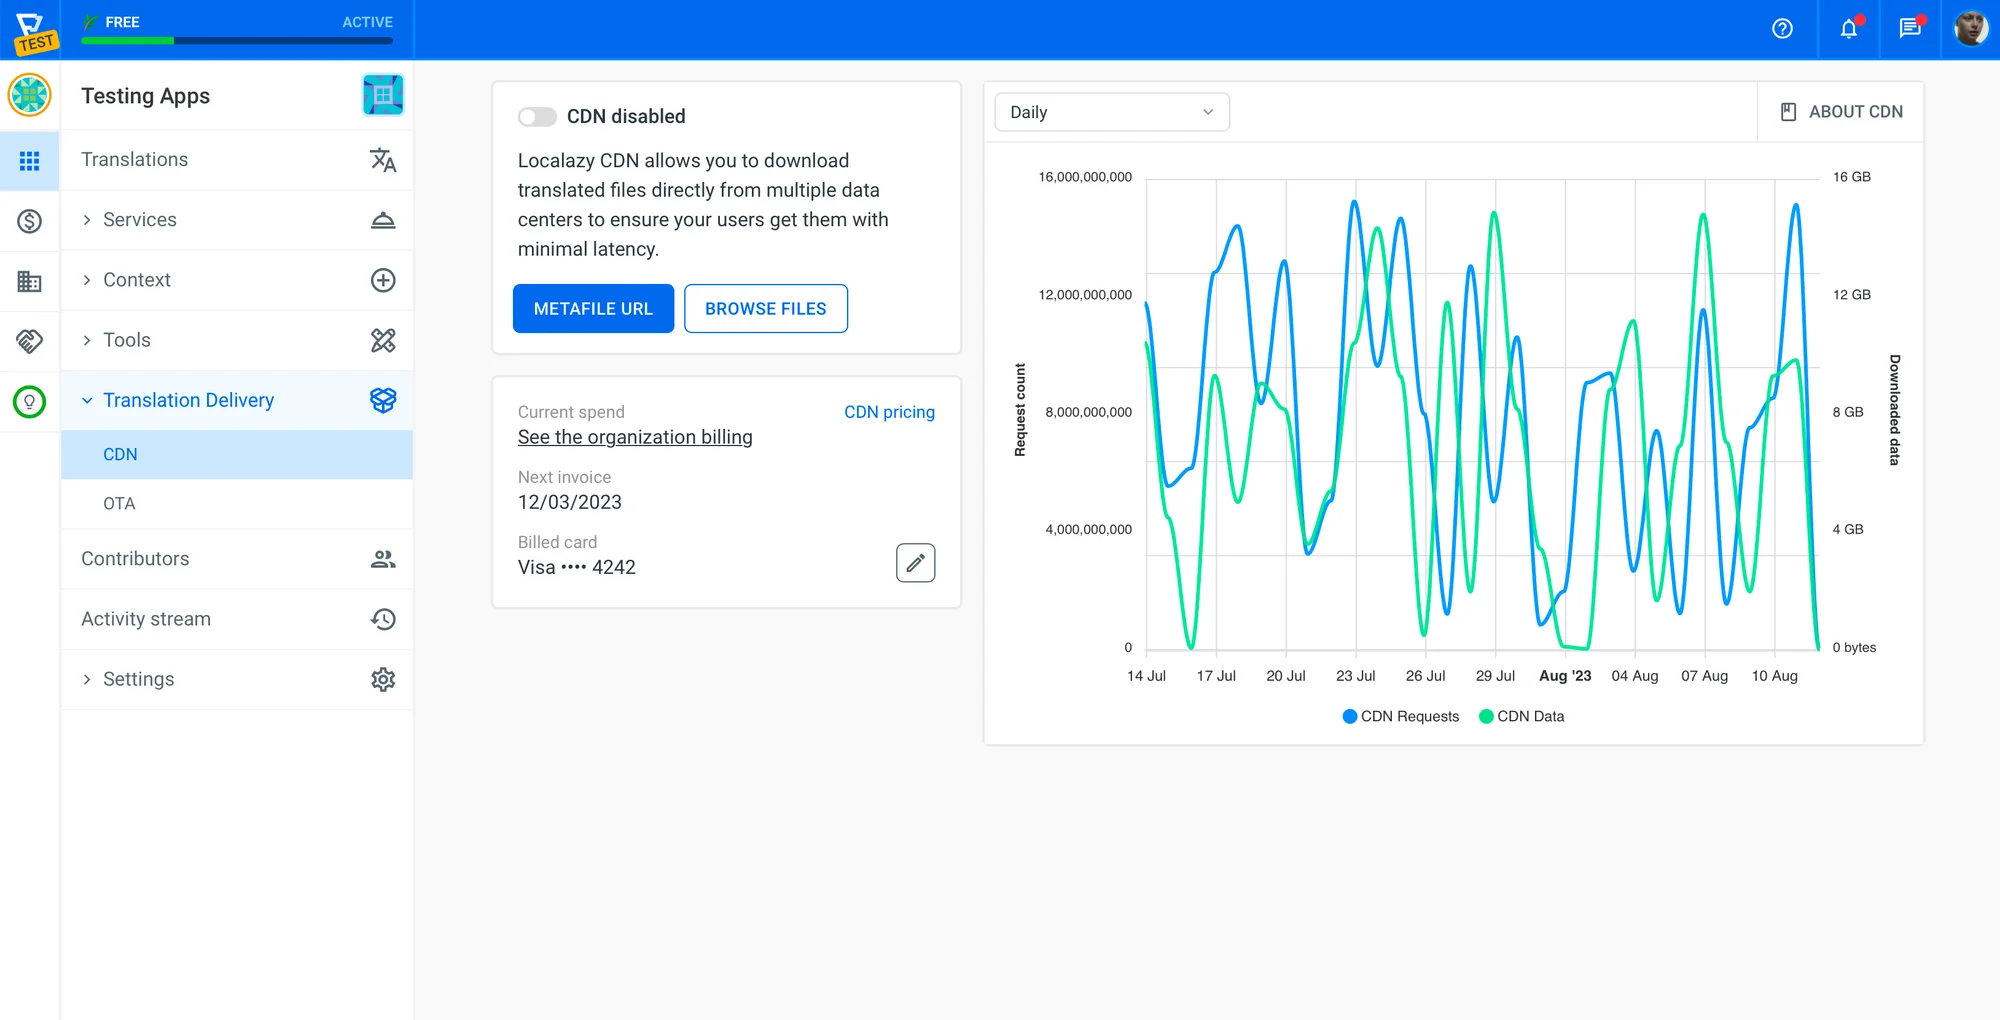Toggle CDN Requests series in chart legend
Viewport: 2000px width, 1020px height.
point(1400,716)
